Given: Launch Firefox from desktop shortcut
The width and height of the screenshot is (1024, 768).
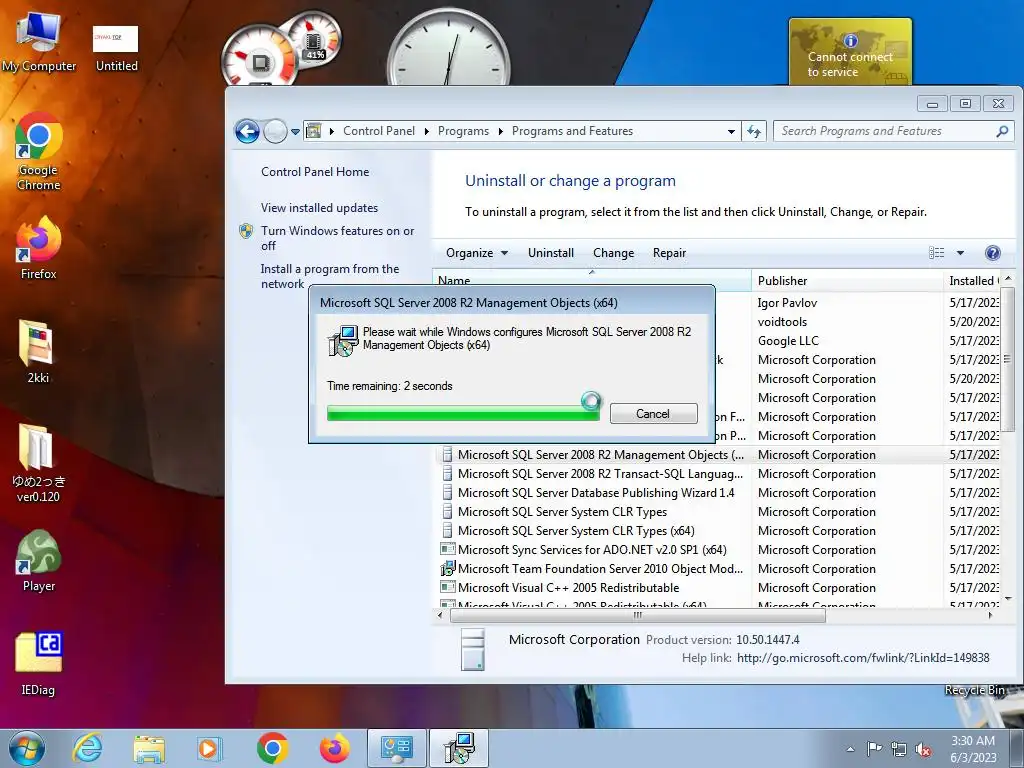Looking at the screenshot, I should [x=39, y=248].
